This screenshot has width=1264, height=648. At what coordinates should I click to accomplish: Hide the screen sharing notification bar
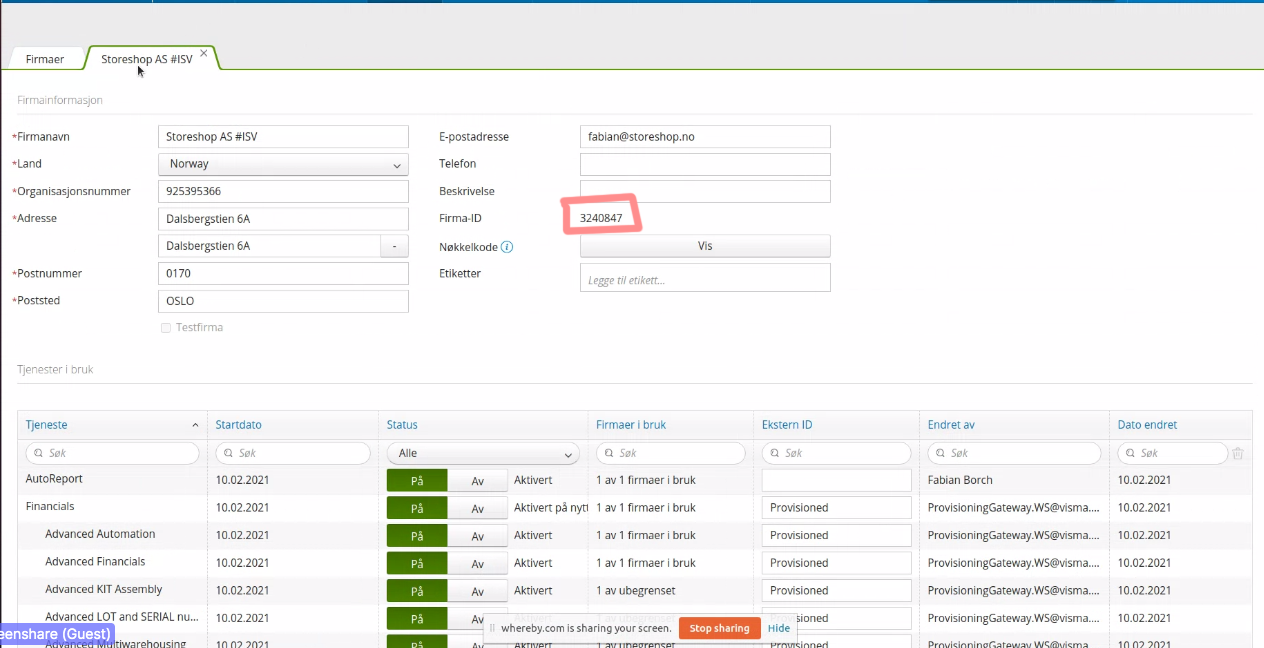[x=778, y=628]
